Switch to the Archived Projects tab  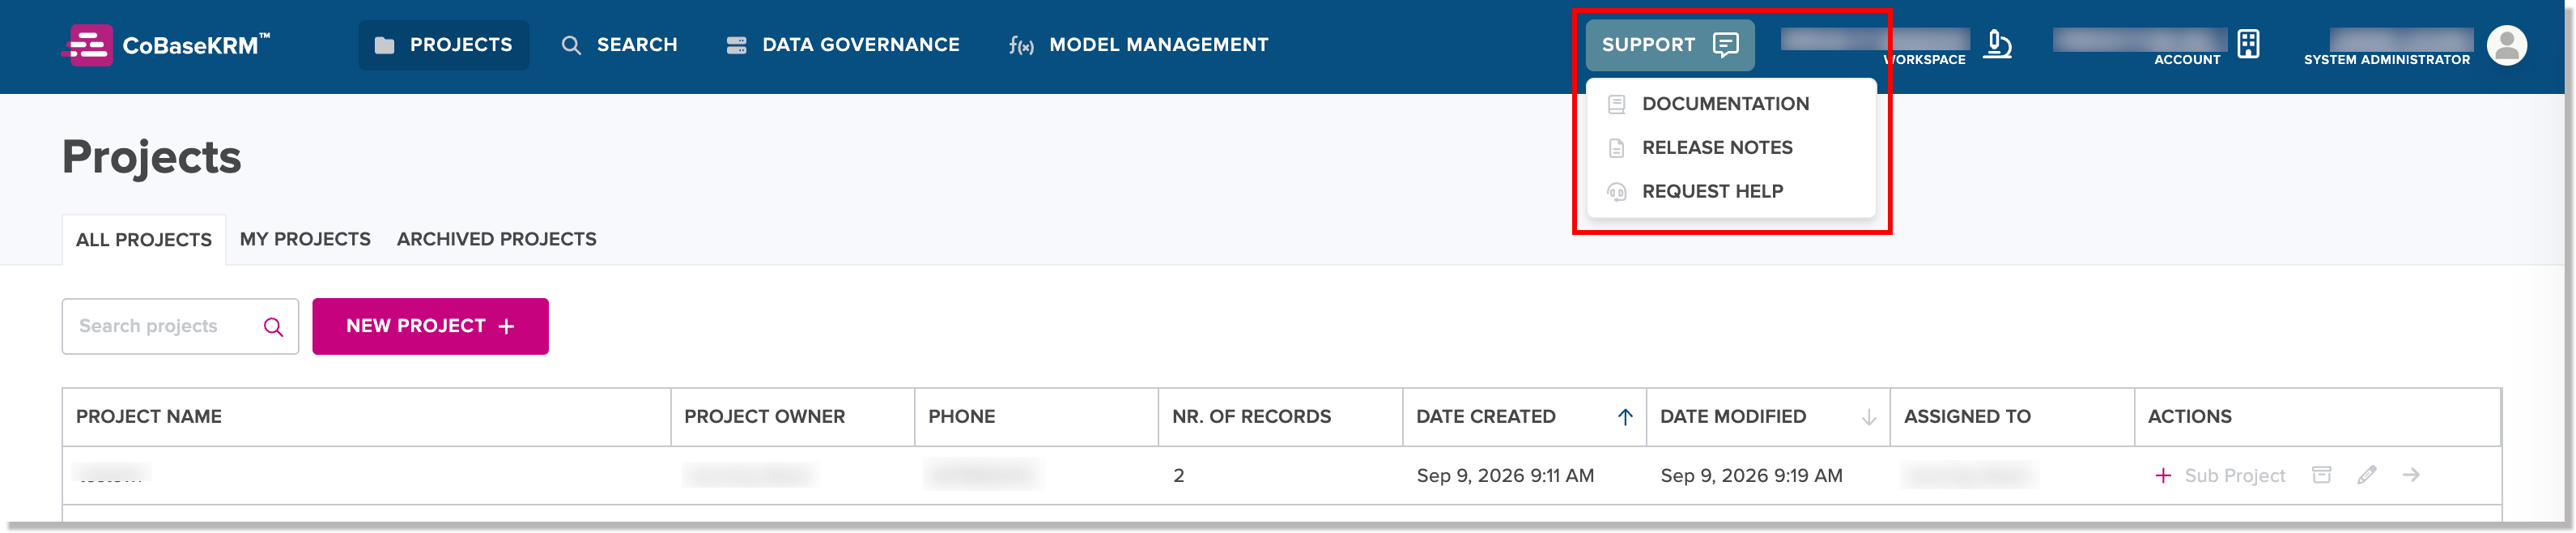pos(496,240)
